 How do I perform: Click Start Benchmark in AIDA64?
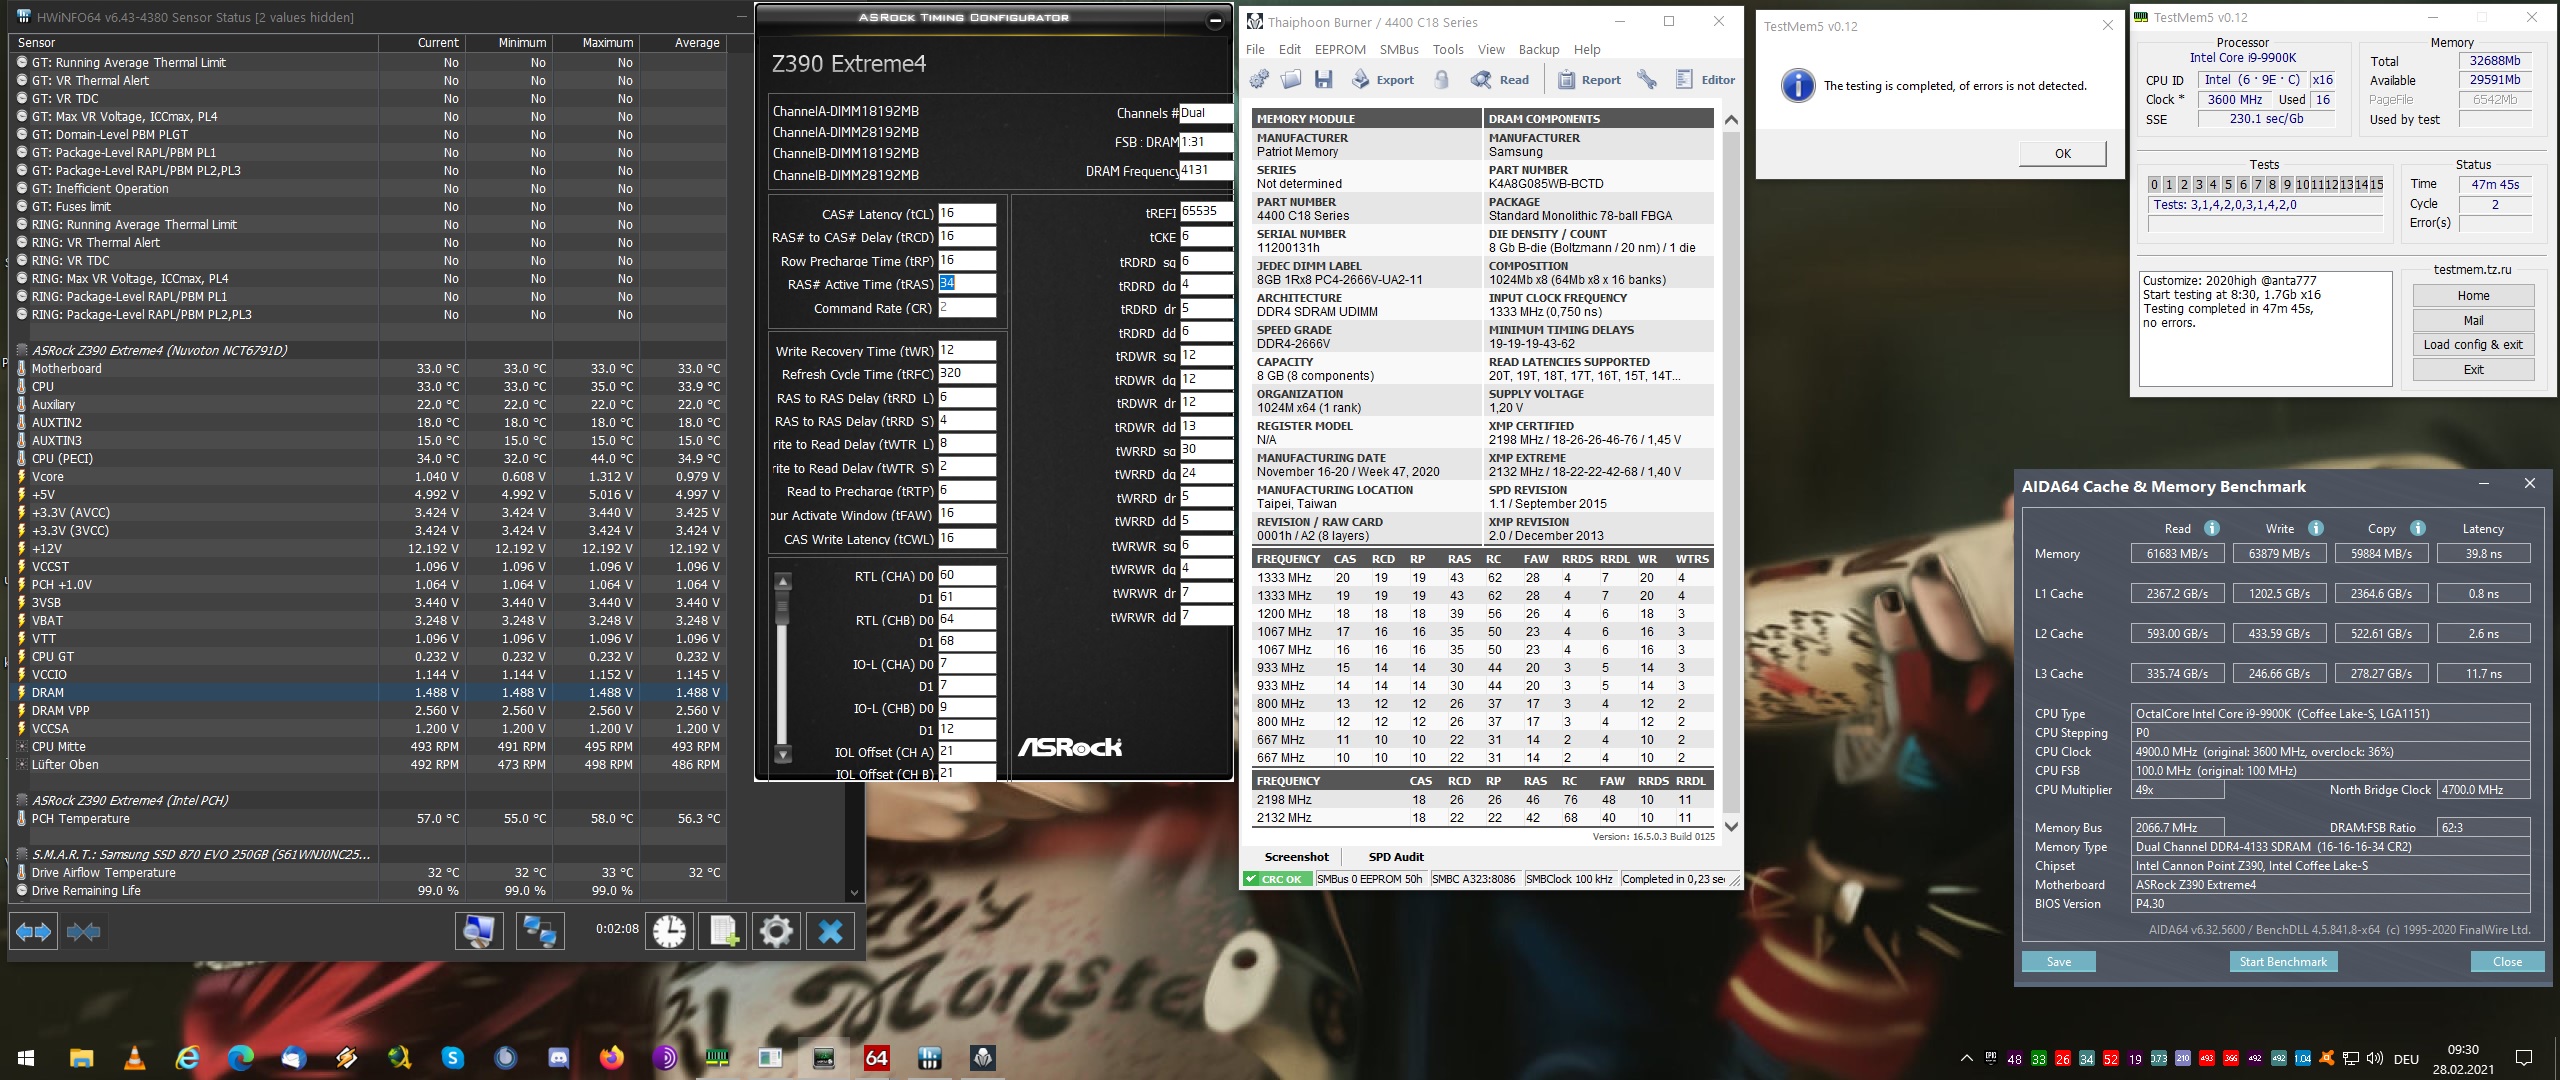coord(2282,961)
